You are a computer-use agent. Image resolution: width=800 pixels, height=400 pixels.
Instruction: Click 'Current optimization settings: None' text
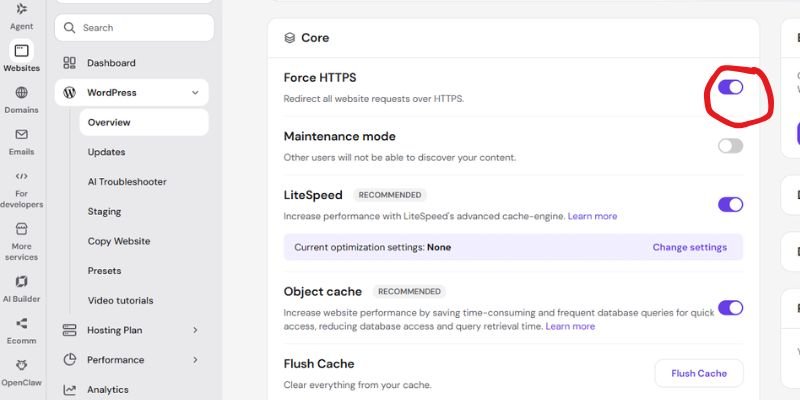372,247
